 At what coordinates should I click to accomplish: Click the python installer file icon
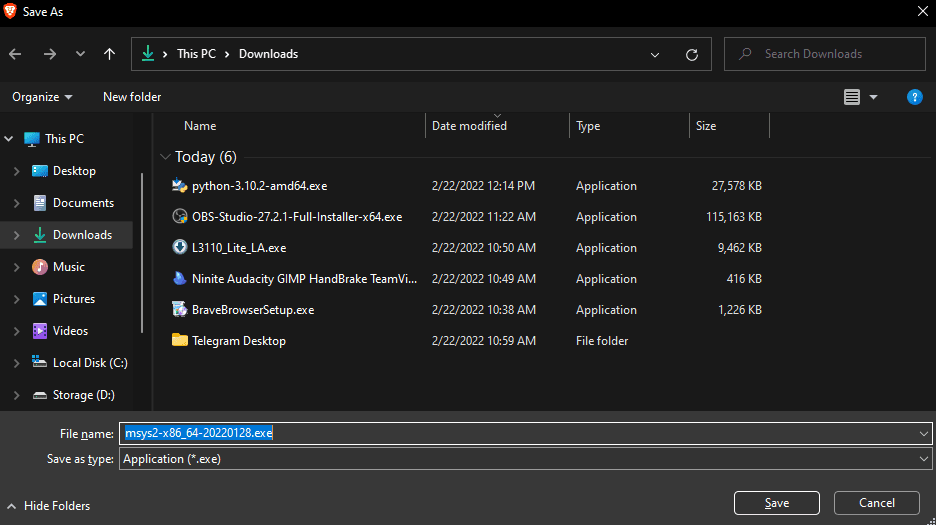180,186
